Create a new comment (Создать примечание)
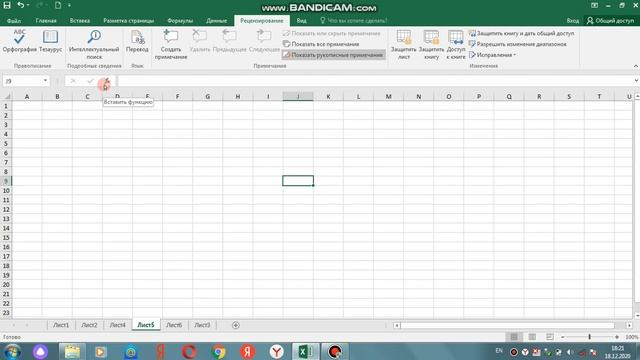 pyautogui.click(x=171, y=44)
